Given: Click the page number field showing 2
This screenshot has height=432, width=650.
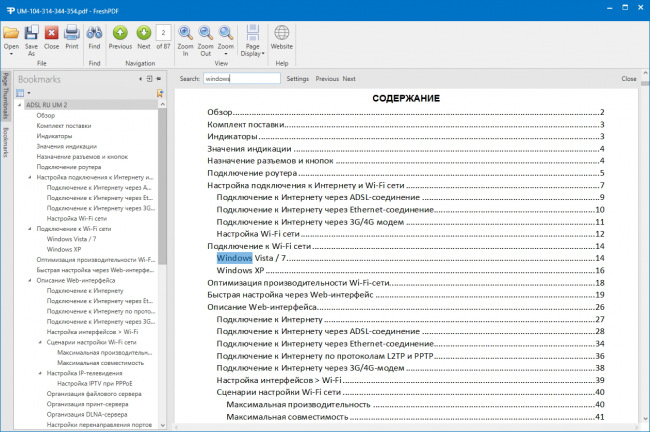Looking at the screenshot, I should pos(163,33).
